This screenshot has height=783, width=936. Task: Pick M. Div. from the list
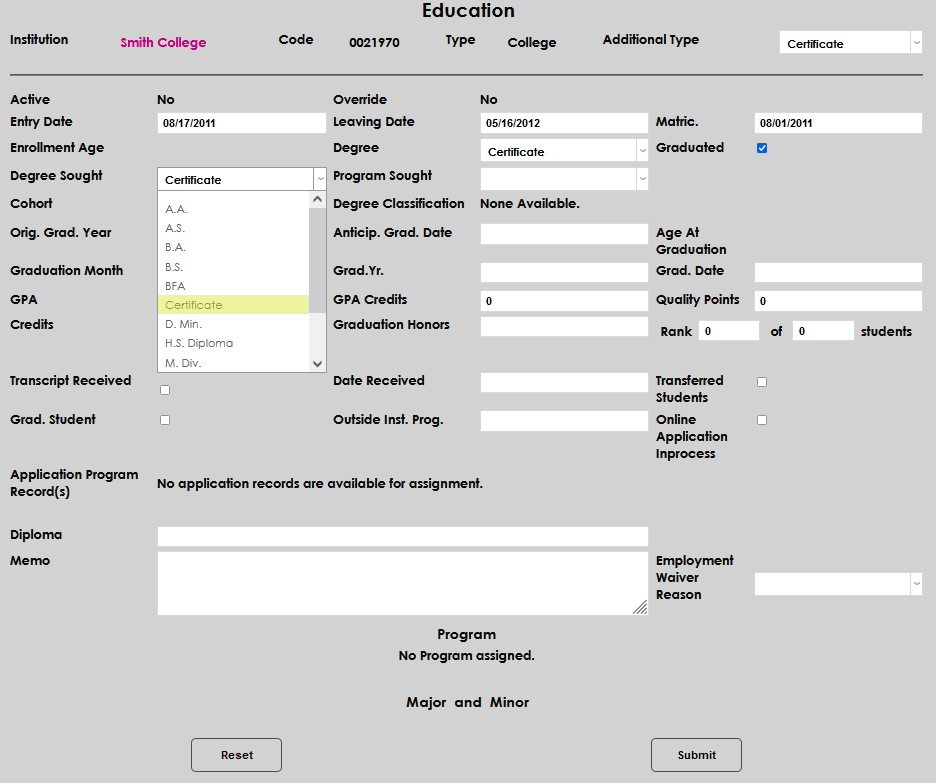[x=183, y=363]
